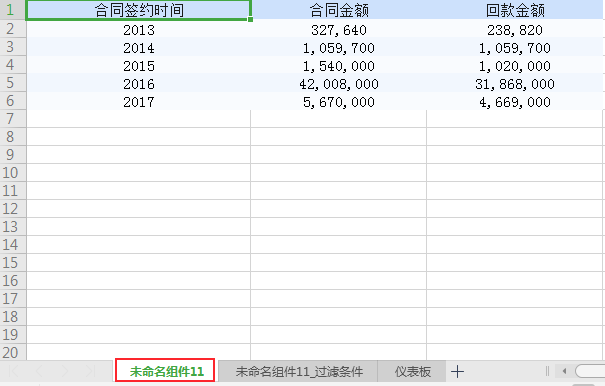This screenshot has width=605, height=386.
Task: Open the 仪表板 sheet tab
Action: coord(412,372)
